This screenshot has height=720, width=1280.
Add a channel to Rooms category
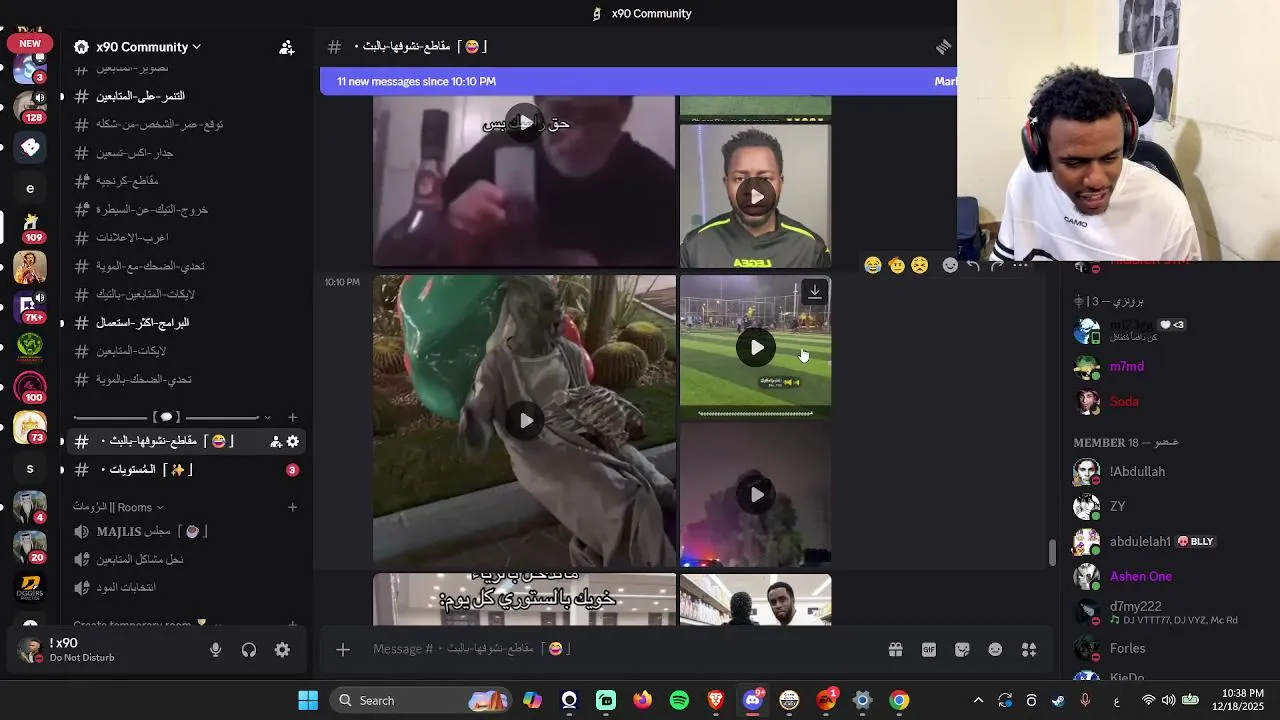292,507
